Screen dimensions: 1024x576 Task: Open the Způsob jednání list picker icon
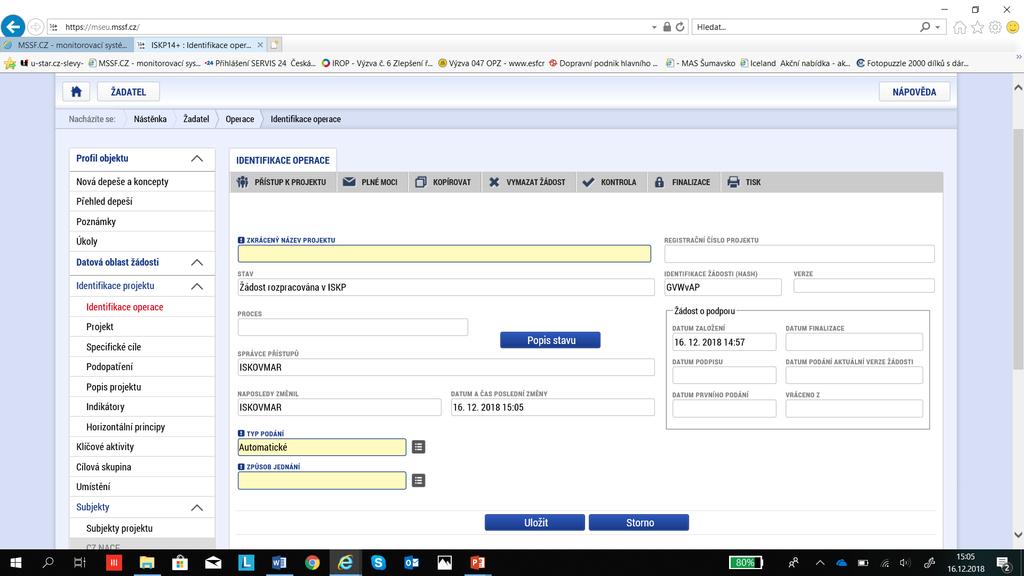click(419, 480)
